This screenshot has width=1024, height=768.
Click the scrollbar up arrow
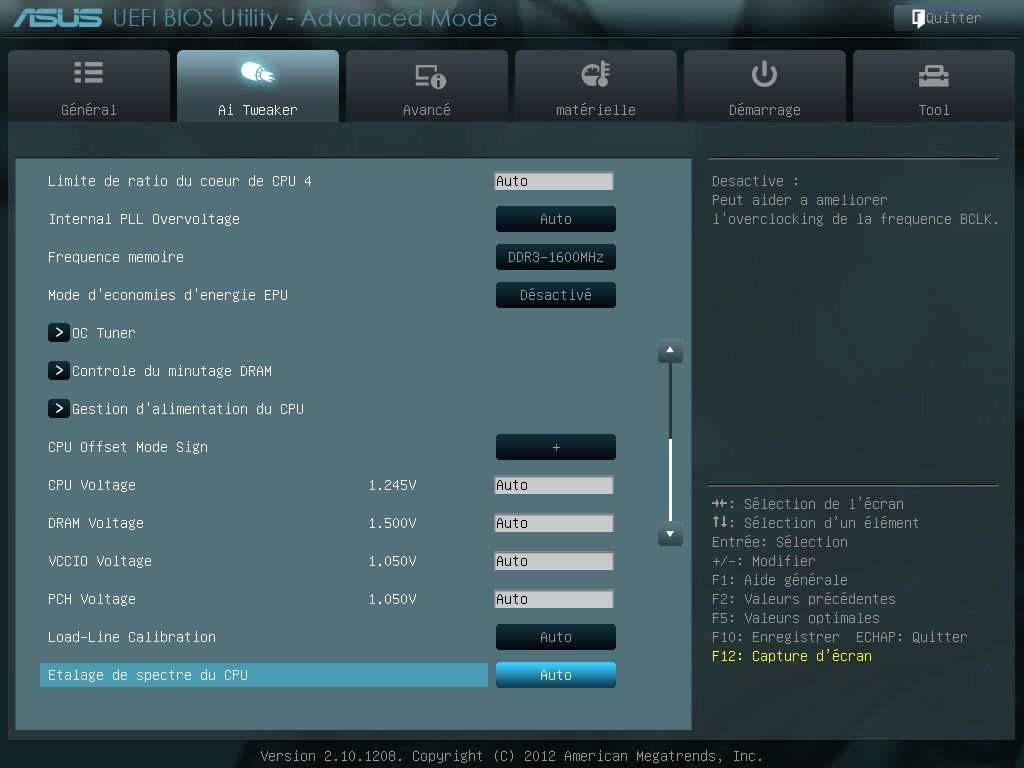[x=670, y=352]
